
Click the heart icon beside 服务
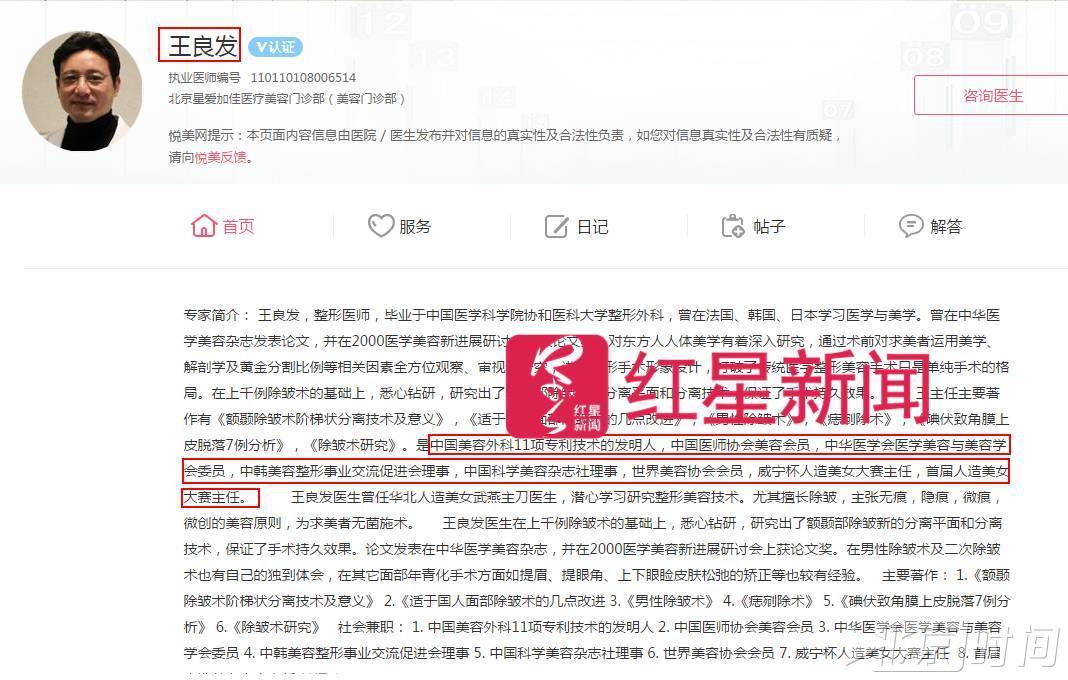381,226
